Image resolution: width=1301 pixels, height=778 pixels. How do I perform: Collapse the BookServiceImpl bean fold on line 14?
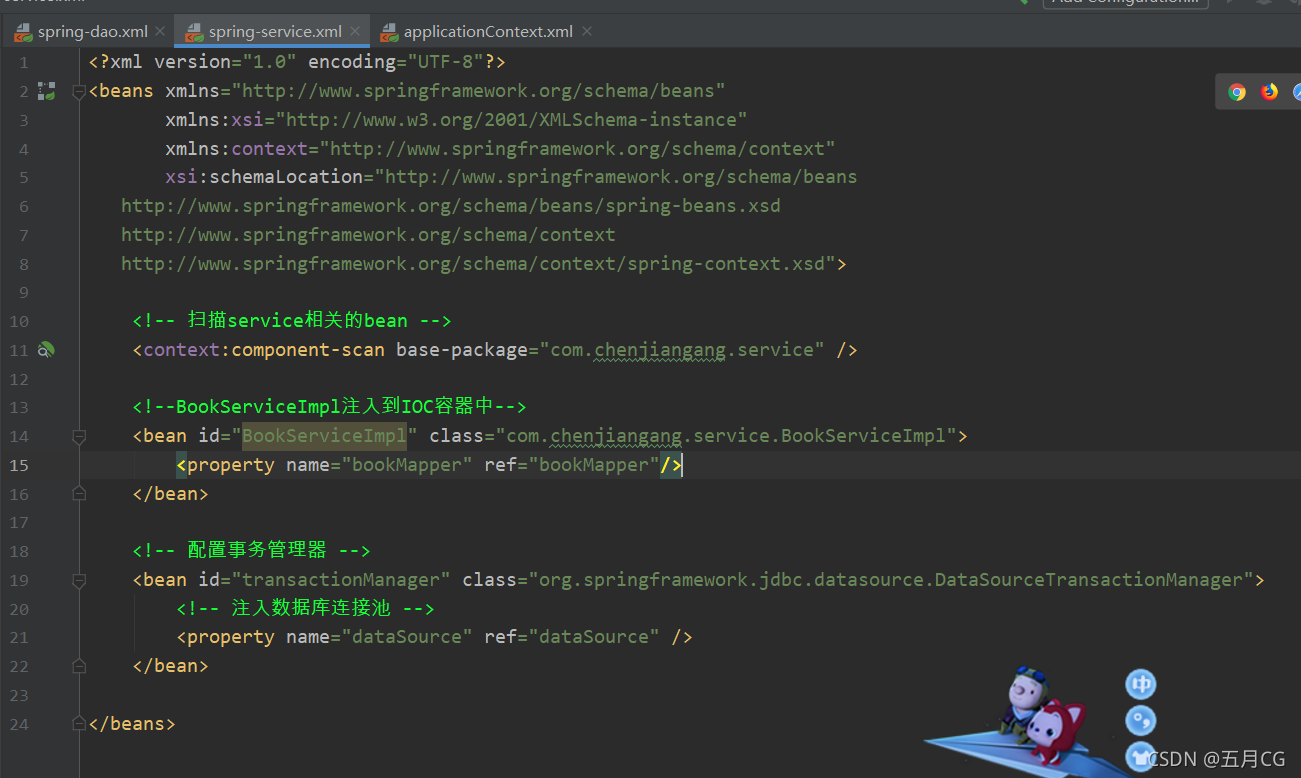[x=79, y=436]
